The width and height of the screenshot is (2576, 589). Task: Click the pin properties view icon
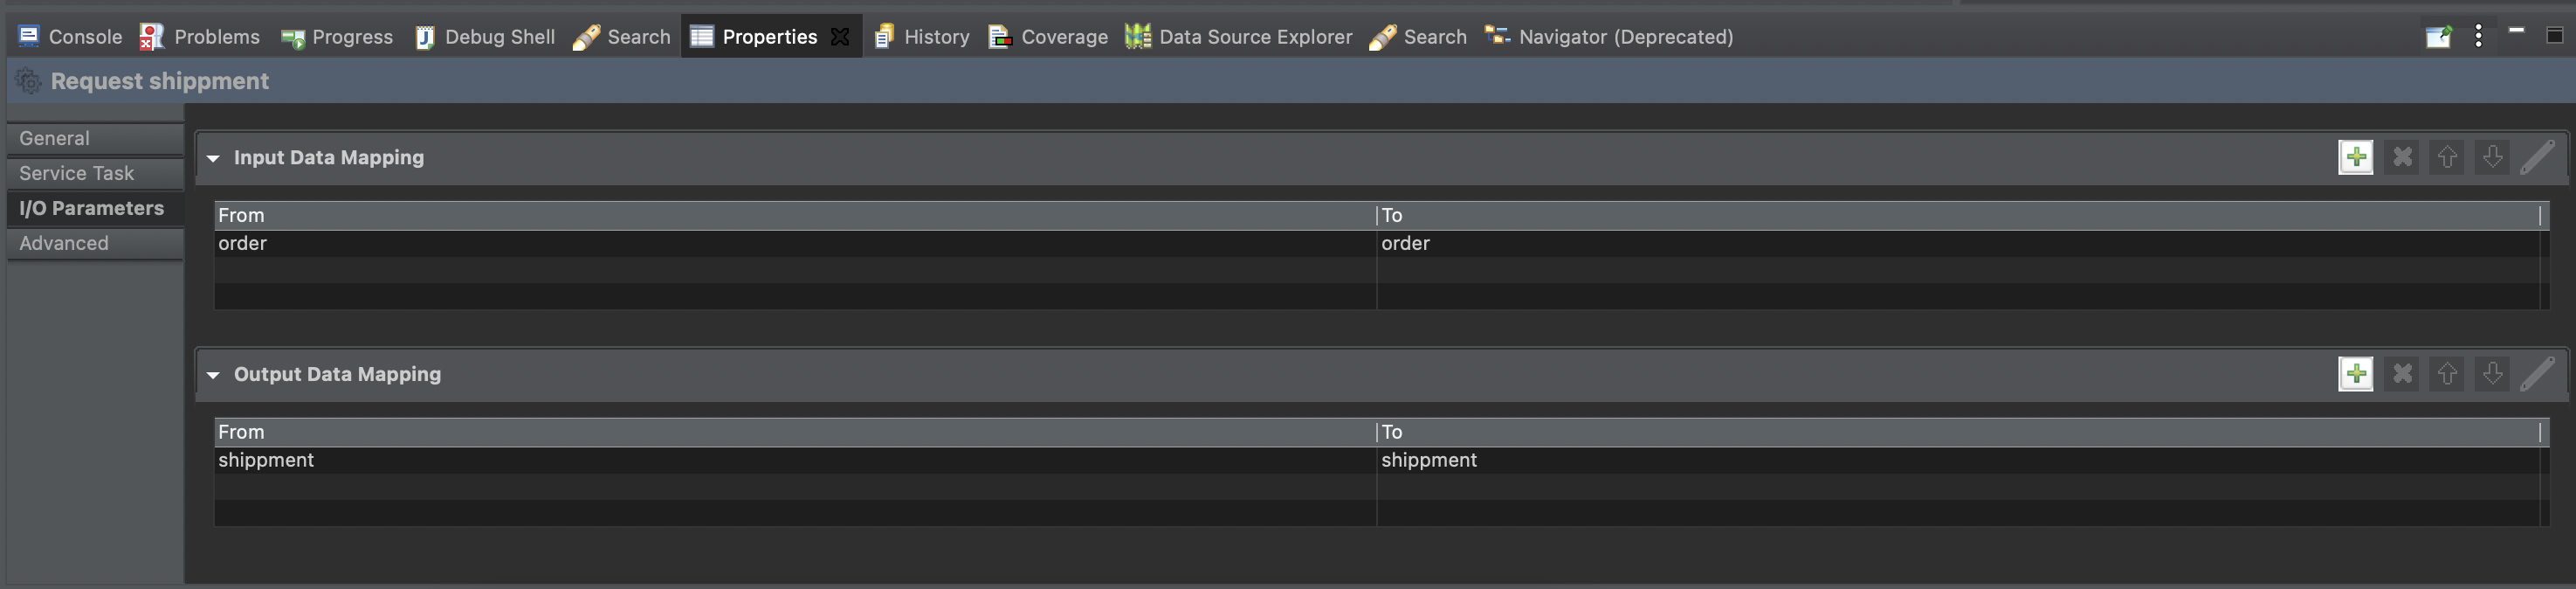pyautogui.click(x=2438, y=36)
